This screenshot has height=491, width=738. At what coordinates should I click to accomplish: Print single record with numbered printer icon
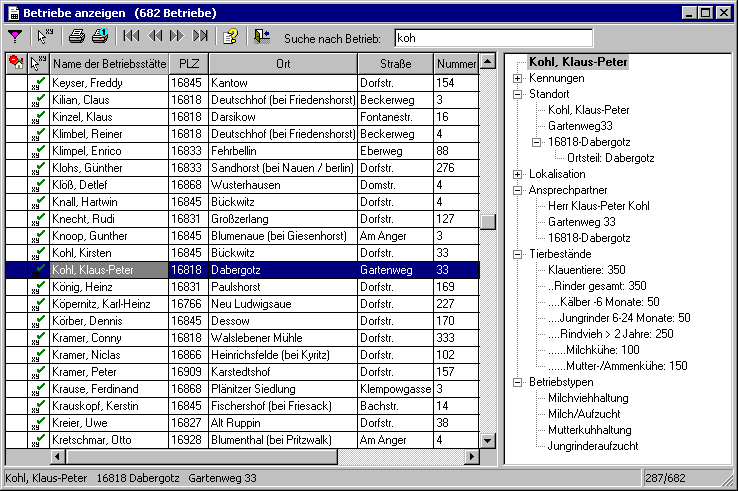pos(100,36)
